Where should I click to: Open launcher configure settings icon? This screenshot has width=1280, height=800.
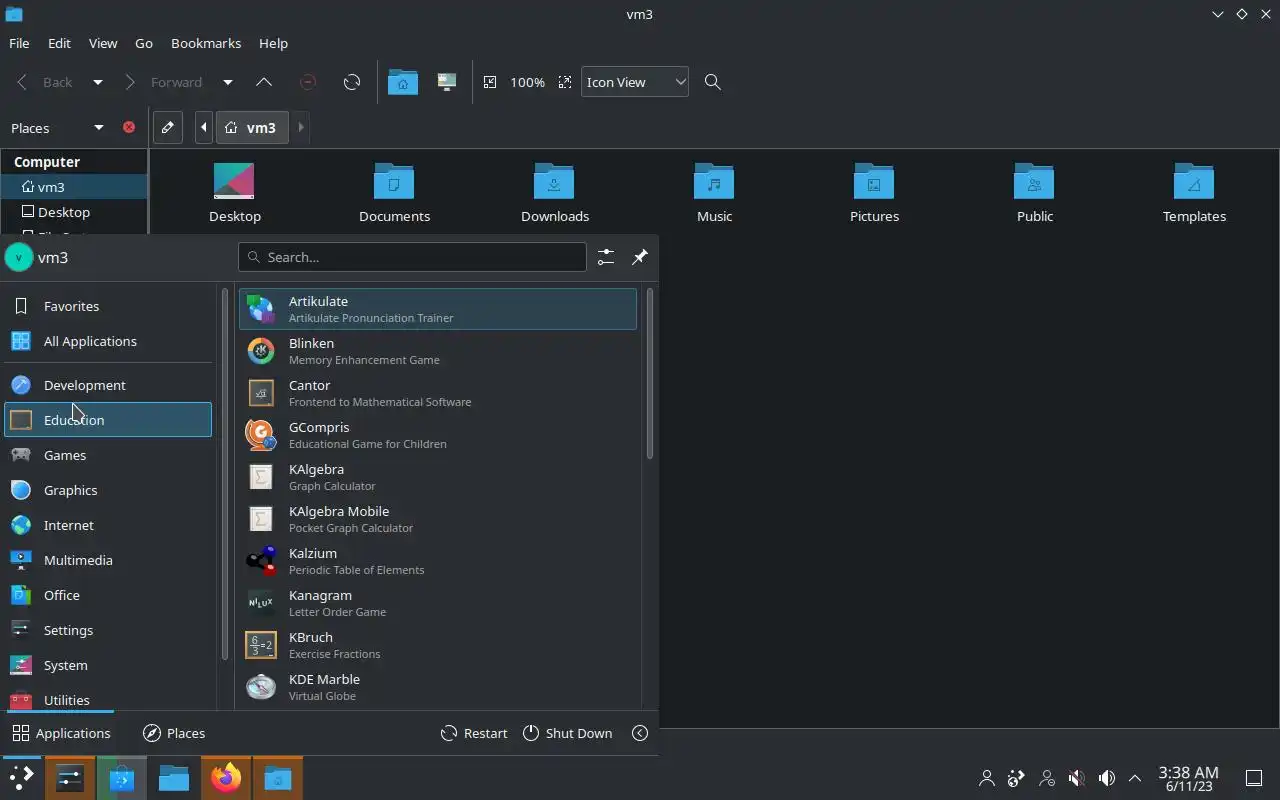point(606,257)
